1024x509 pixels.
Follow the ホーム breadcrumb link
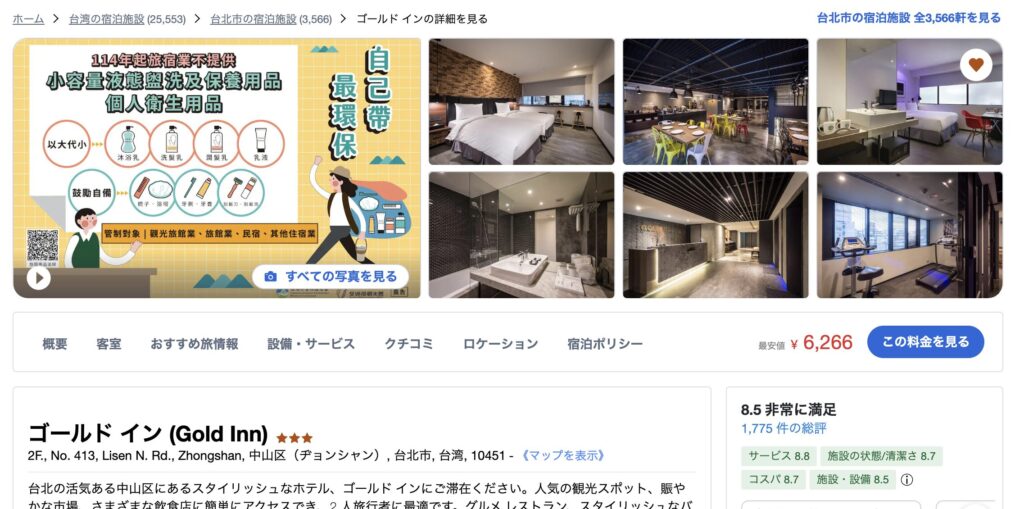[x=28, y=19]
